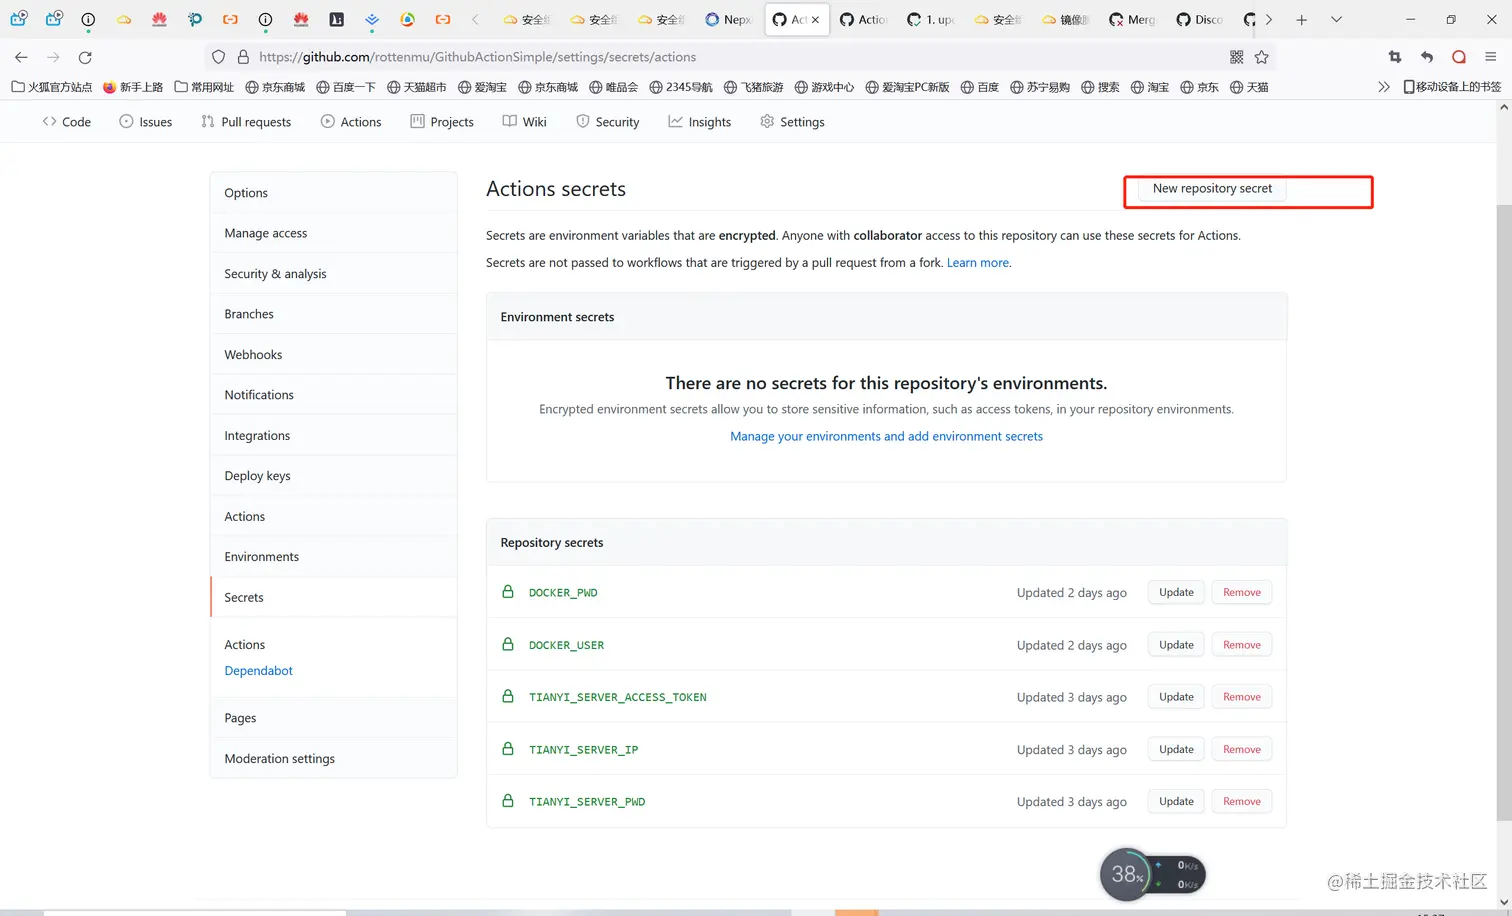Switch to the Merg browser tab

click(x=1132, y=19)
